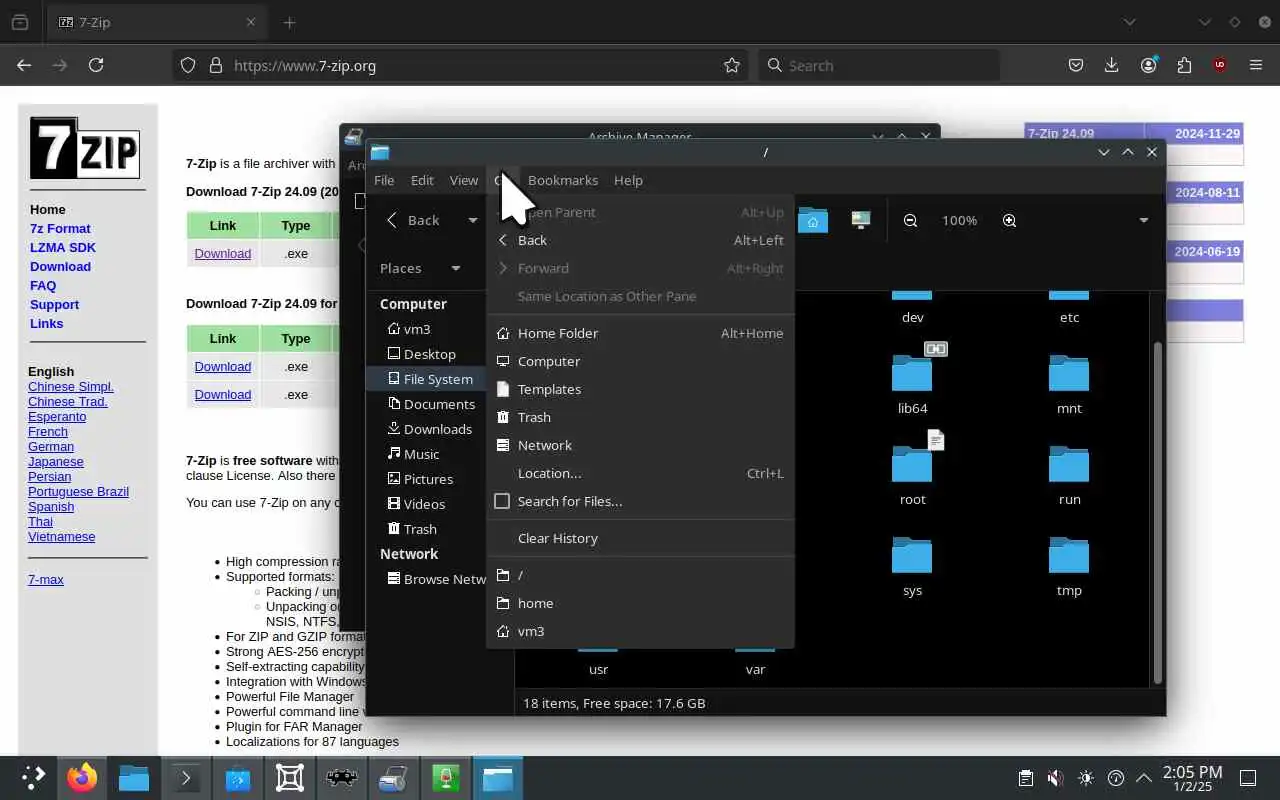Open the tmp folder icon
Image resolution: width=1280 pixels, height=800 pixels.
1069,555
